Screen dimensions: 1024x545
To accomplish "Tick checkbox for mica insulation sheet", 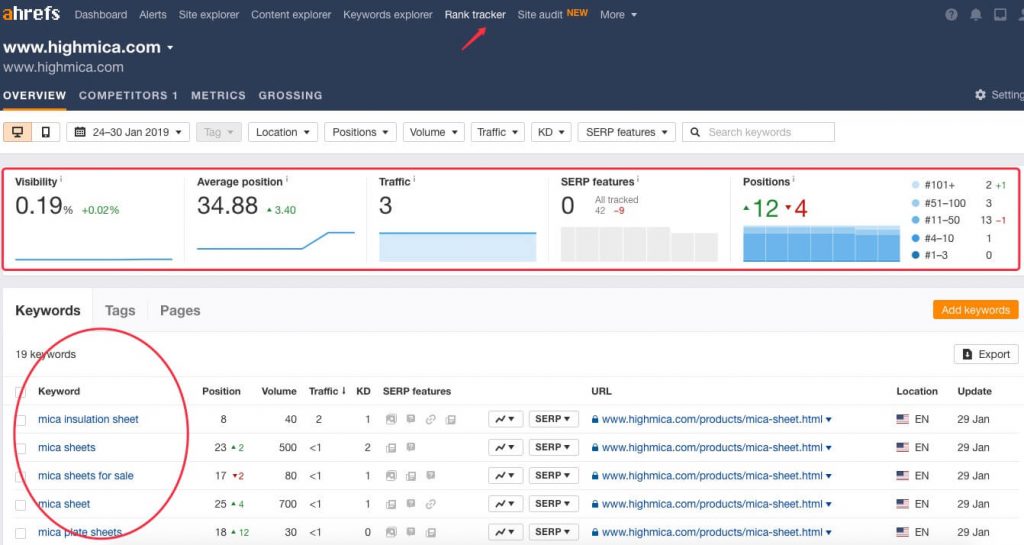I will (x=21, y=420).
